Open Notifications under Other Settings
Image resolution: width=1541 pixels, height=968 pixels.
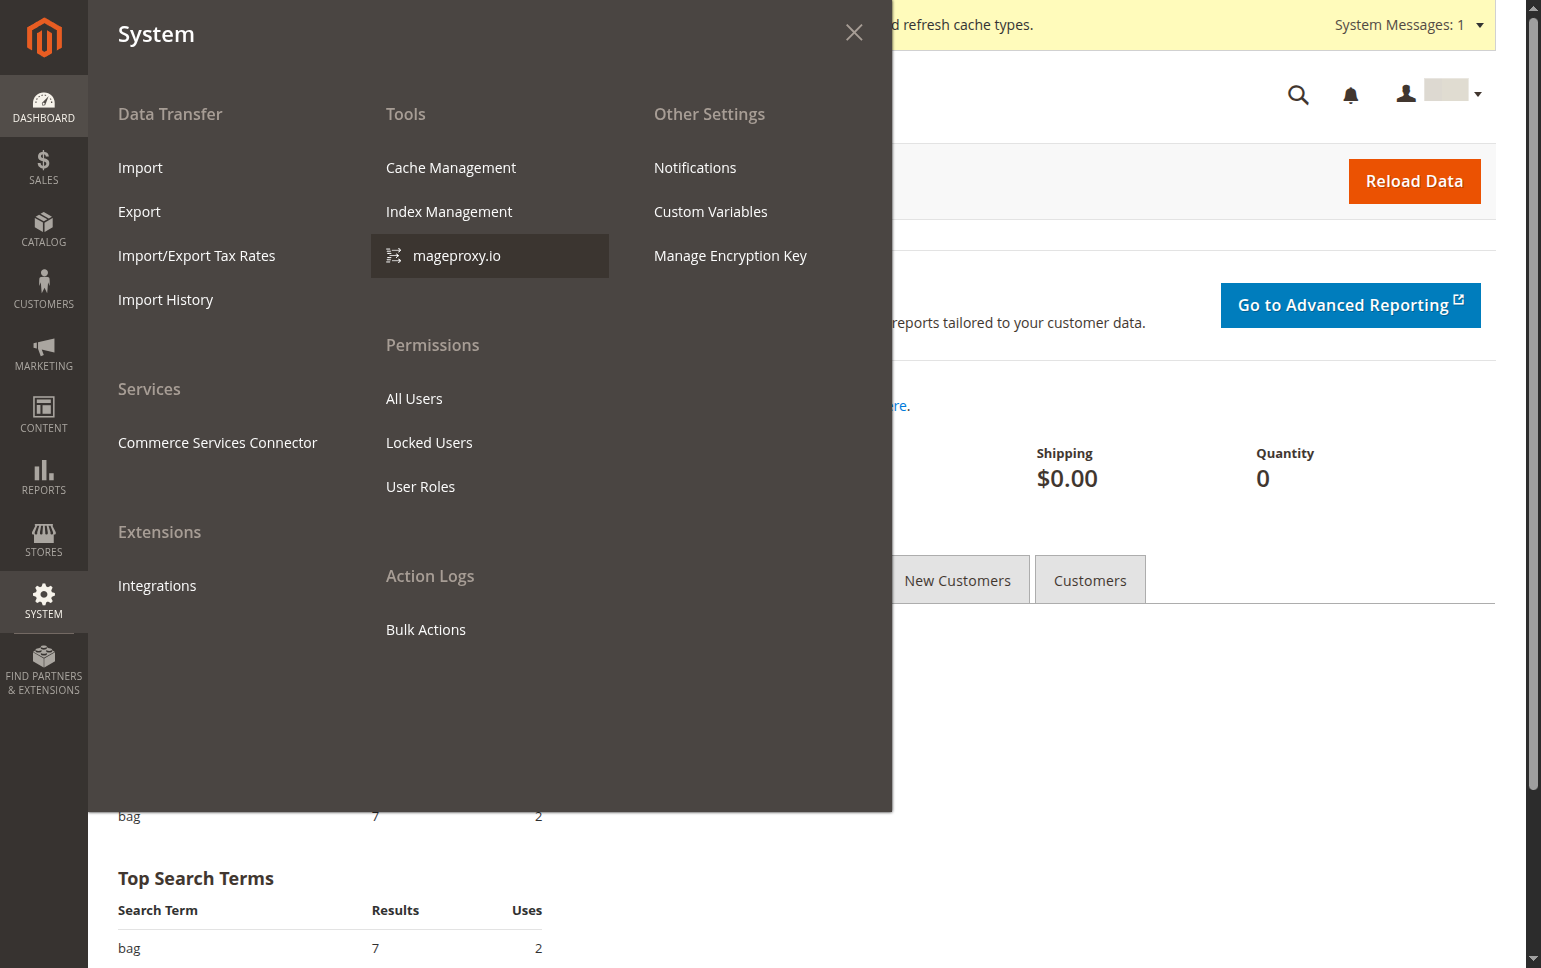pos(695,168)
